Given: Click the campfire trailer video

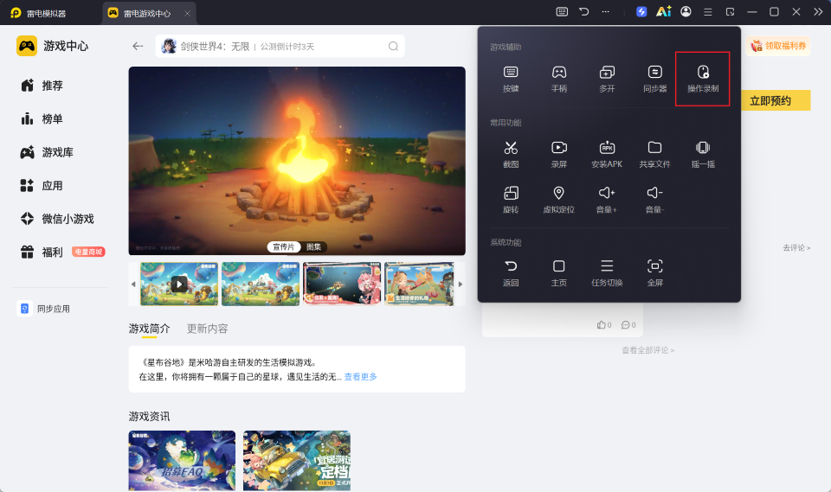Looking at the screenshot, I should coord(297,161).
